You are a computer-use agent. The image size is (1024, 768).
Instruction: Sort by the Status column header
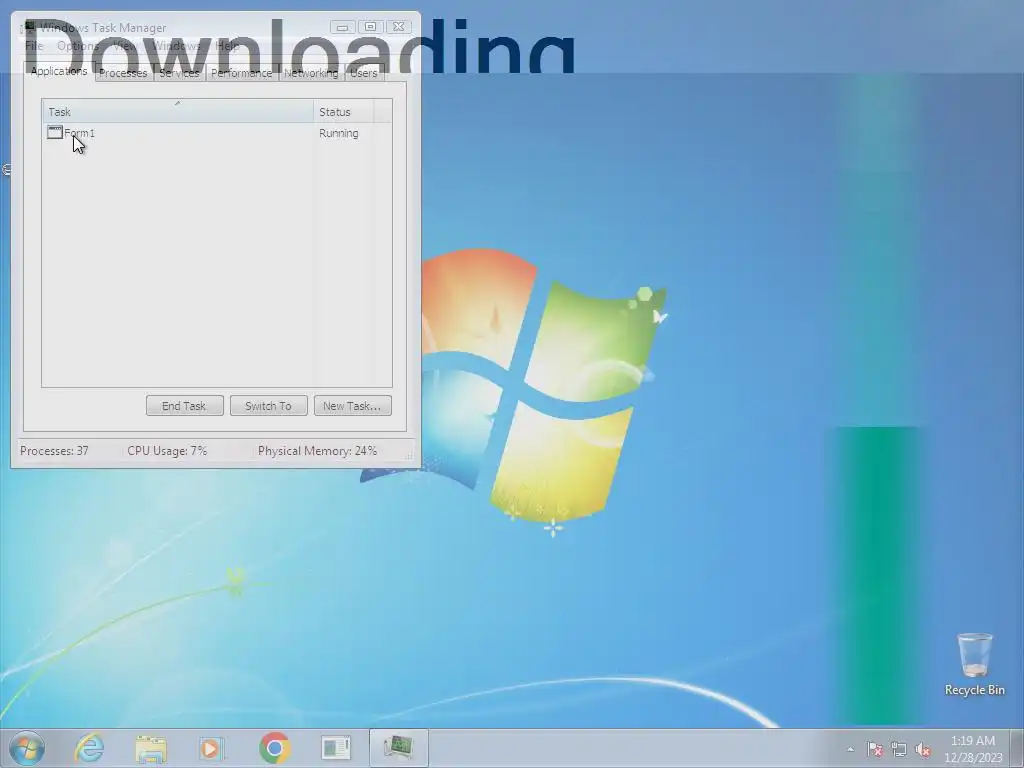coord(344,112)
